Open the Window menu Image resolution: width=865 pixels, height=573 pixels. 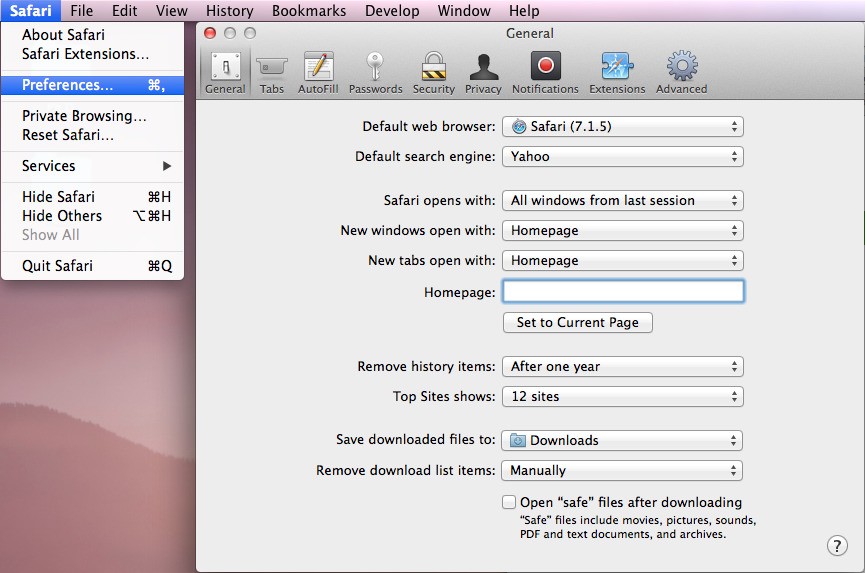pos(464,10)
